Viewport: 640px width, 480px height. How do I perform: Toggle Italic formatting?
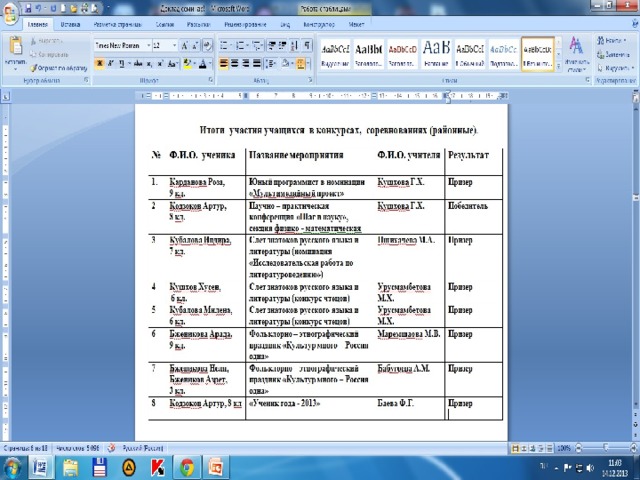[110, 63]
